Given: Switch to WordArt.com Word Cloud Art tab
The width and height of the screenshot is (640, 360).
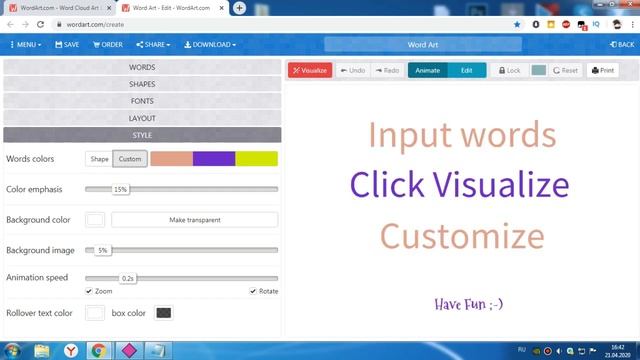Looking at the screenshot, I should coord(59,8).
